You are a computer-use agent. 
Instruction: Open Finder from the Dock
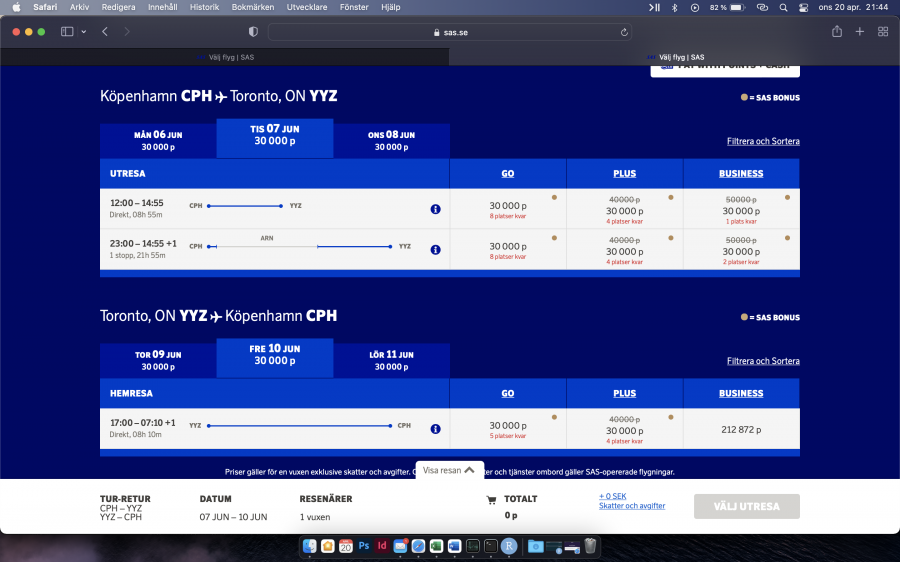point(309,546)
